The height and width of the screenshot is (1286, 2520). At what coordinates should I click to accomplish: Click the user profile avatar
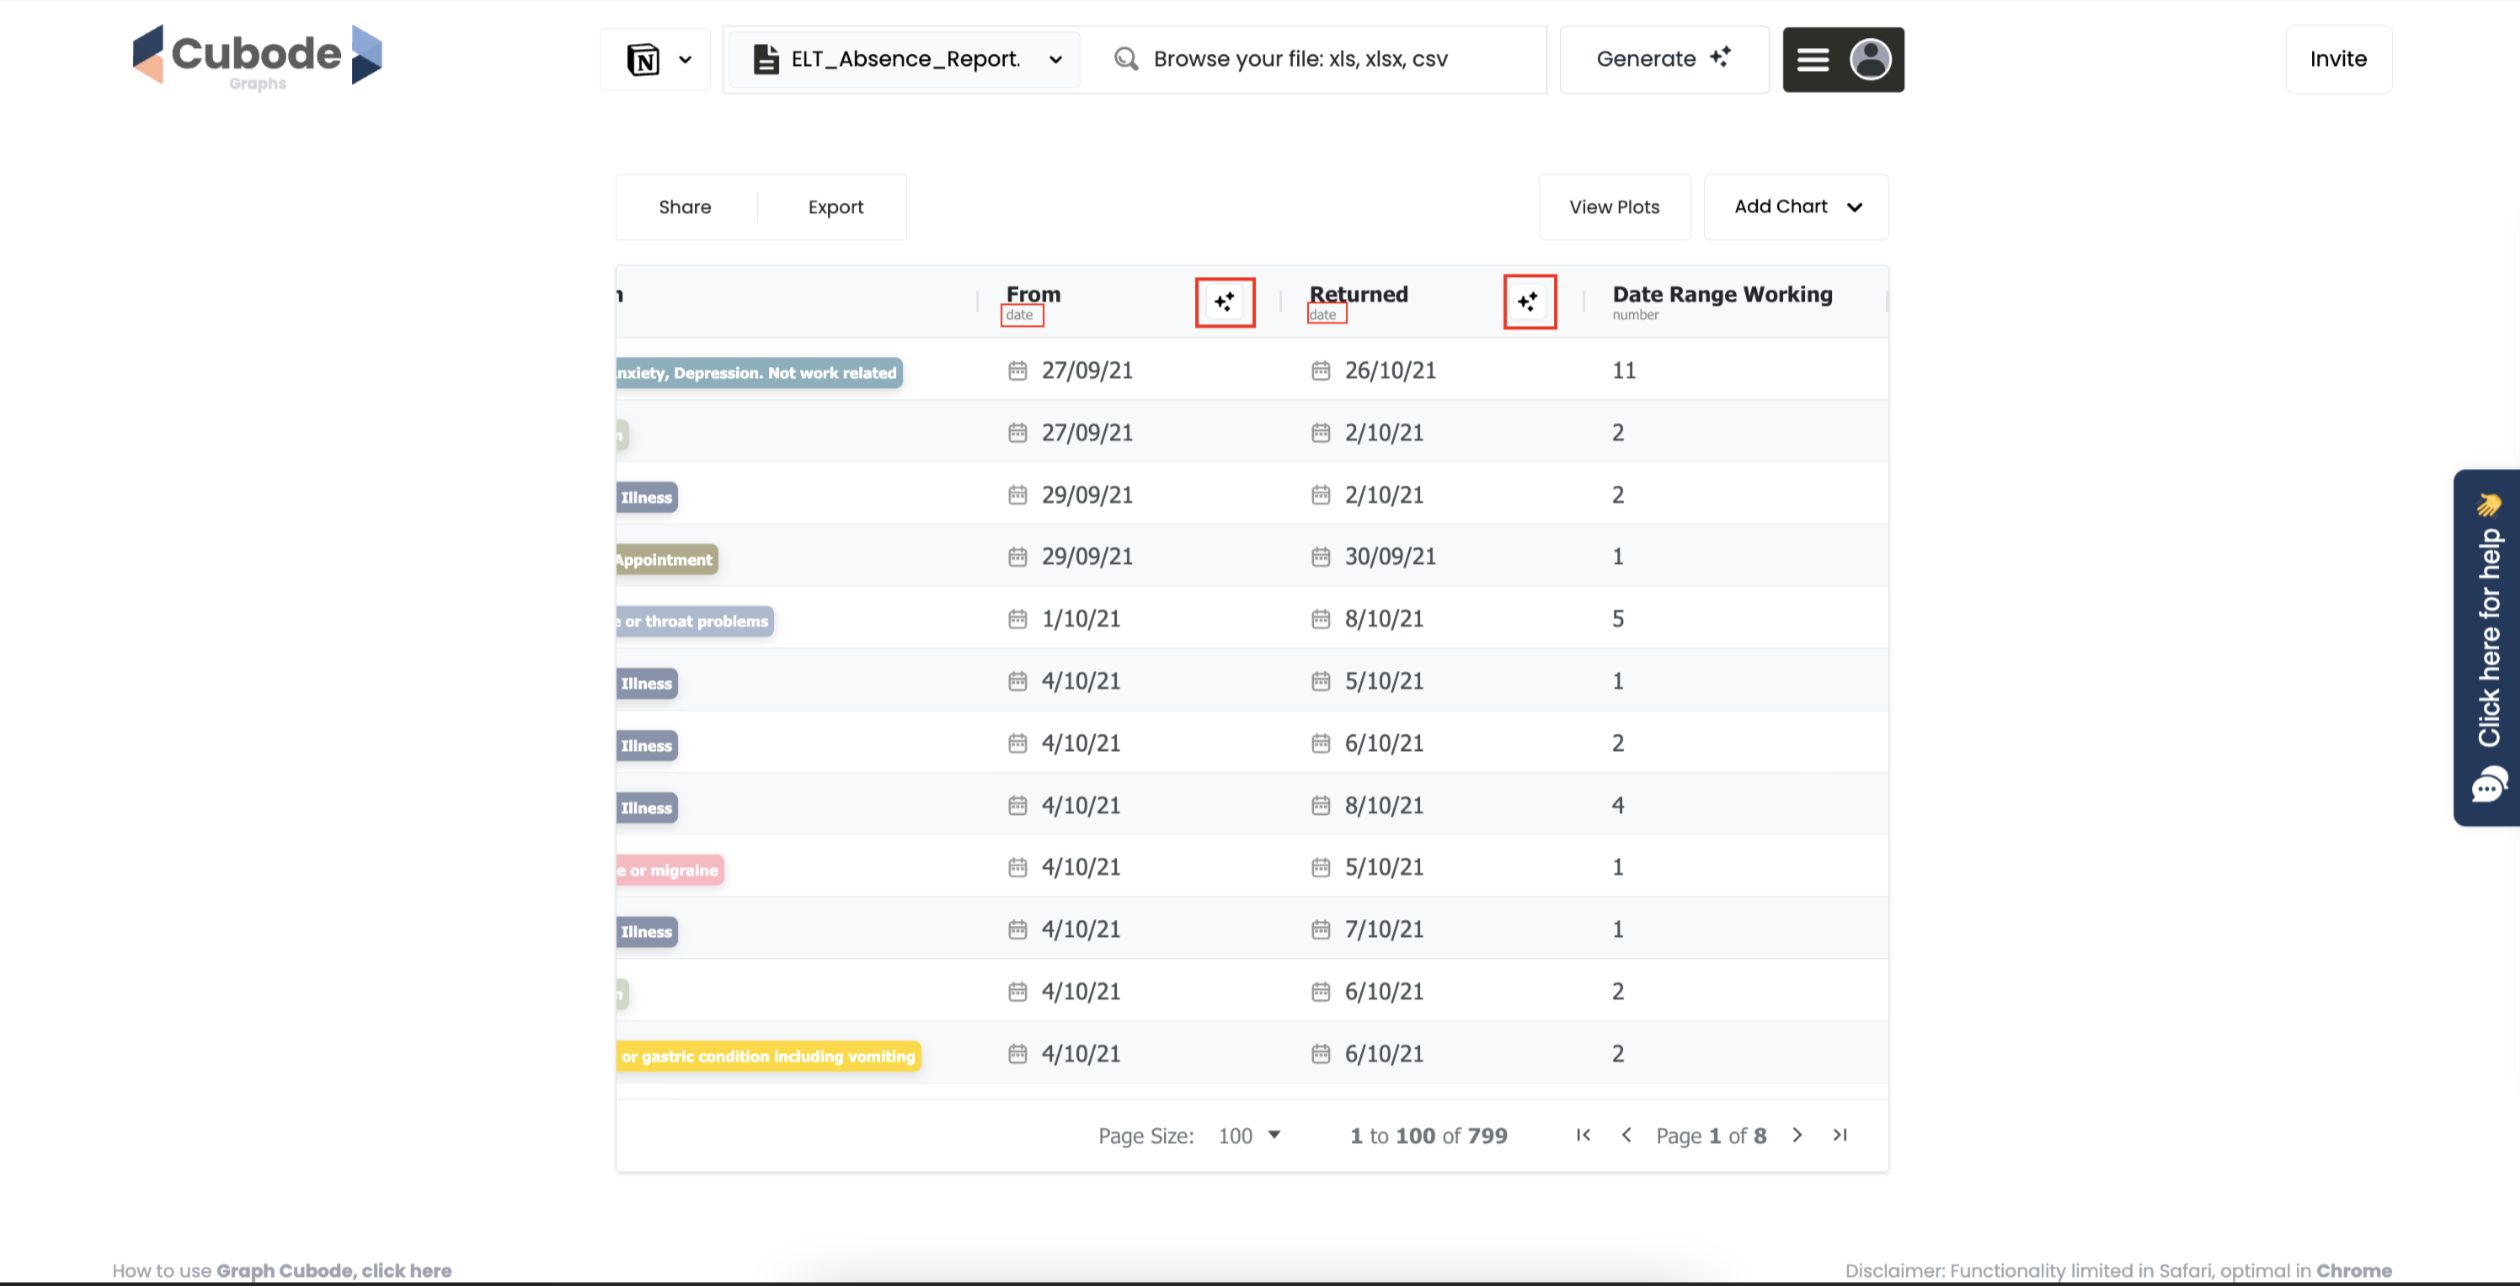1870,60
